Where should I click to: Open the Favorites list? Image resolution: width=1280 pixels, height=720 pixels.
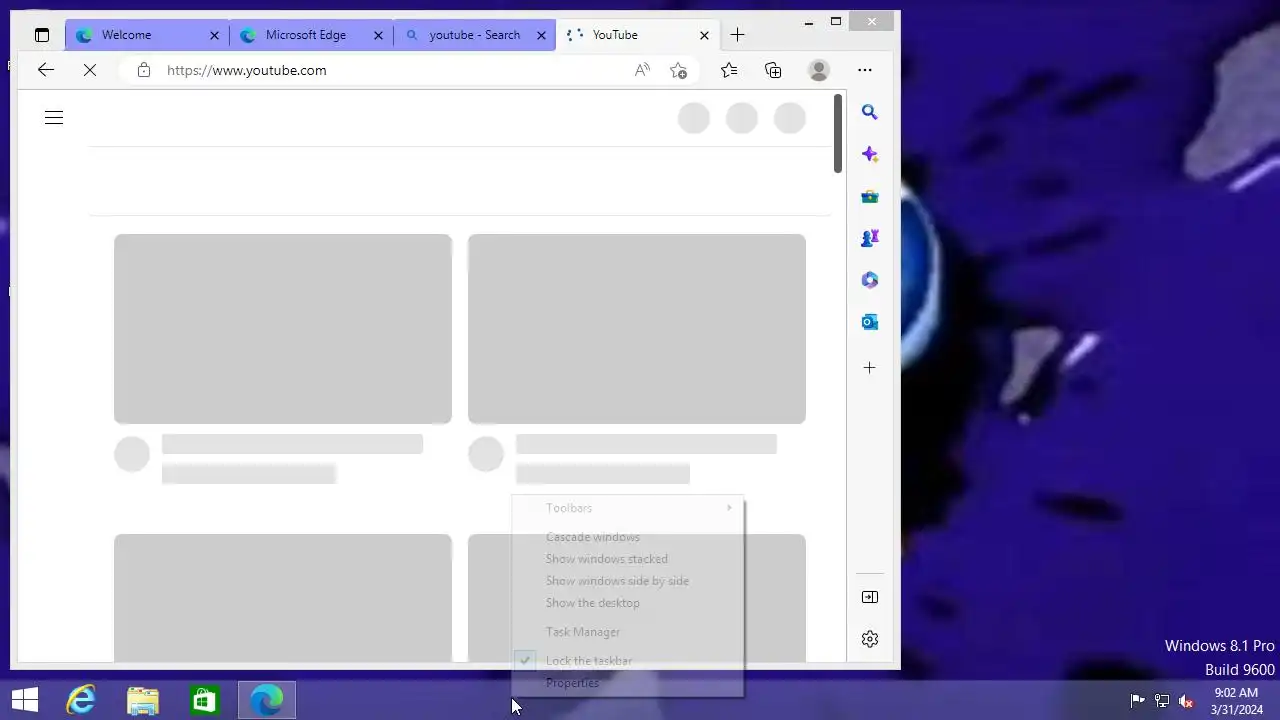729,70
